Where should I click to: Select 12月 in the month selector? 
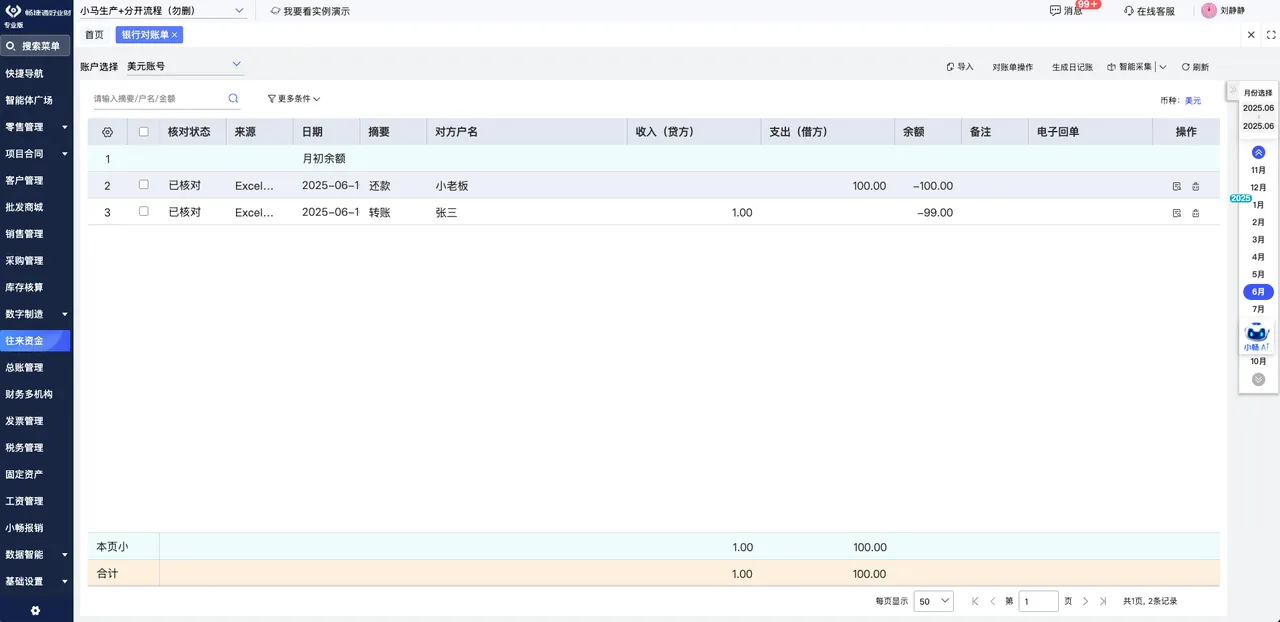[x=1258, y=187]
